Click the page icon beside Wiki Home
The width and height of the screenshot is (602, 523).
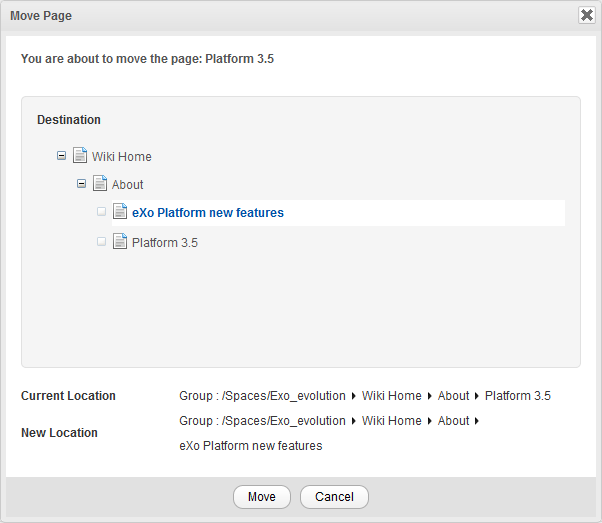(x=80, y=156)
